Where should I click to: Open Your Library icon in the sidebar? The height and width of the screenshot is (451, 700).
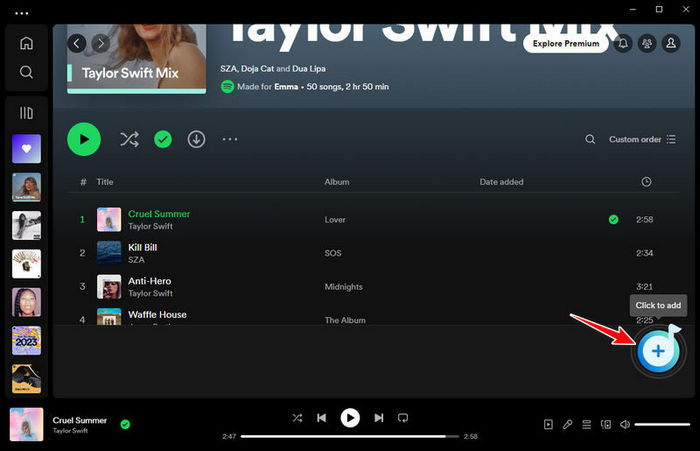[26, 113]
